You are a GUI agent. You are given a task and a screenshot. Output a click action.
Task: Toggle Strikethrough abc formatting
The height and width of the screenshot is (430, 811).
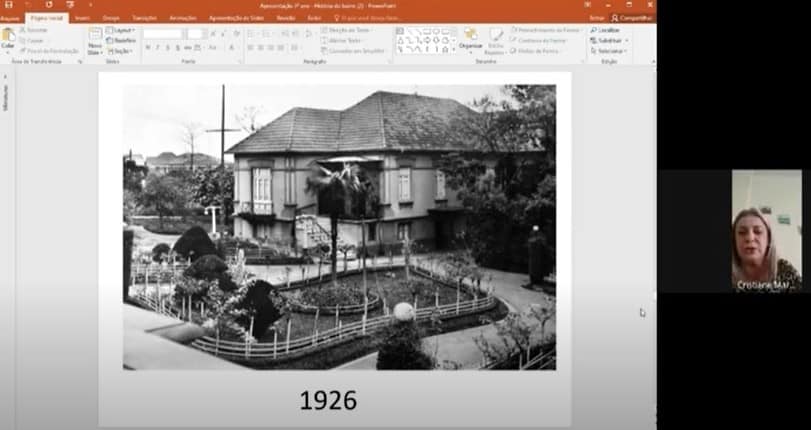point(188,48)
